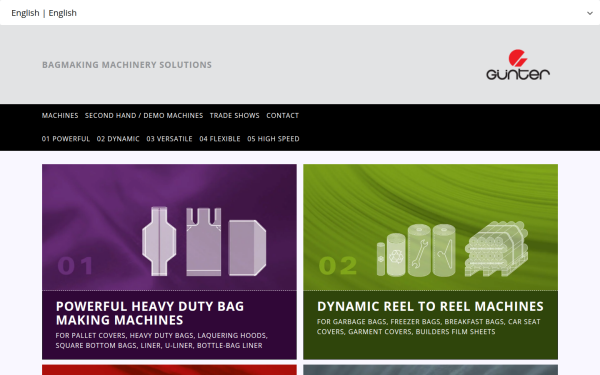
Task: Click the stacked rolls pallet icon
Action: 496,249
